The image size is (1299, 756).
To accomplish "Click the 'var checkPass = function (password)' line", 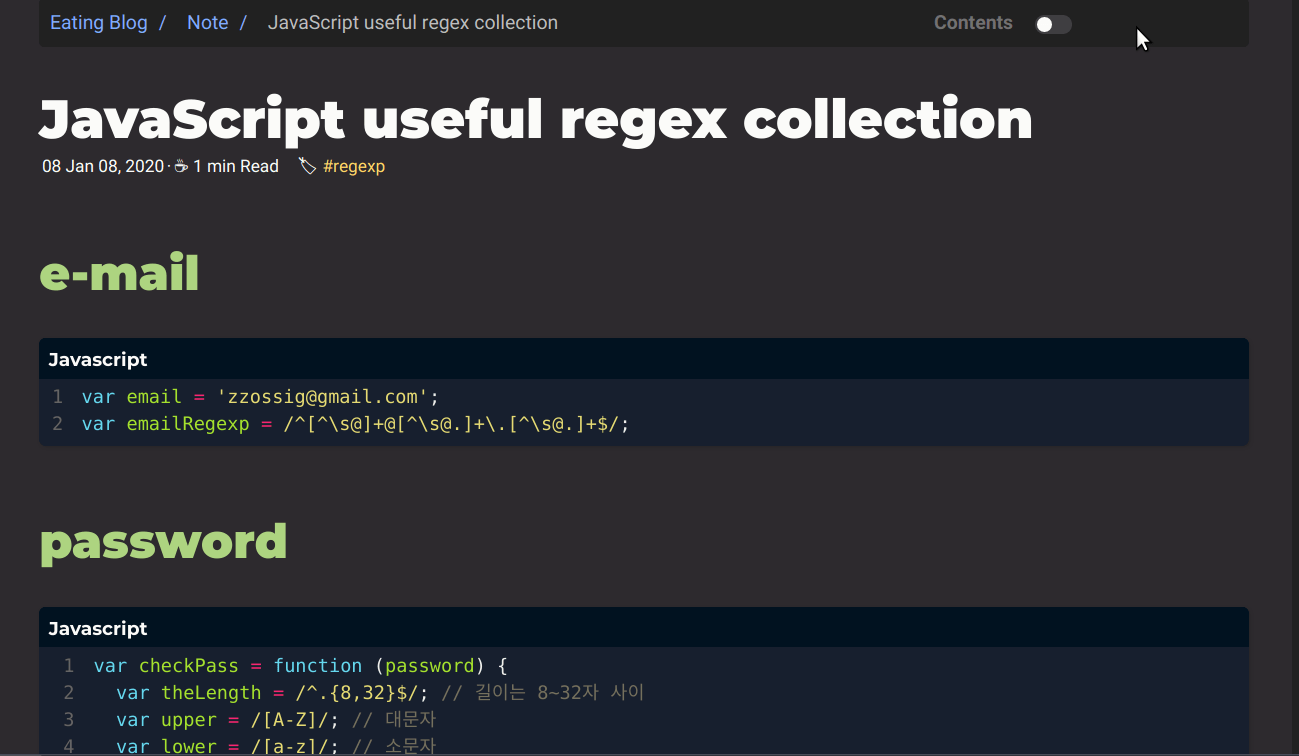I will [x=301, y=666].
